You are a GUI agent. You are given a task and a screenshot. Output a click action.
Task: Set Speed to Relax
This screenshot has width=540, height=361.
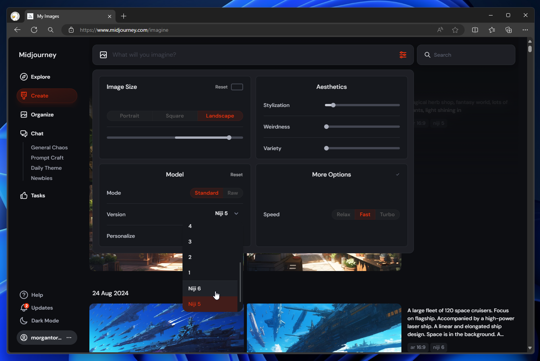[x=343, y=214]
